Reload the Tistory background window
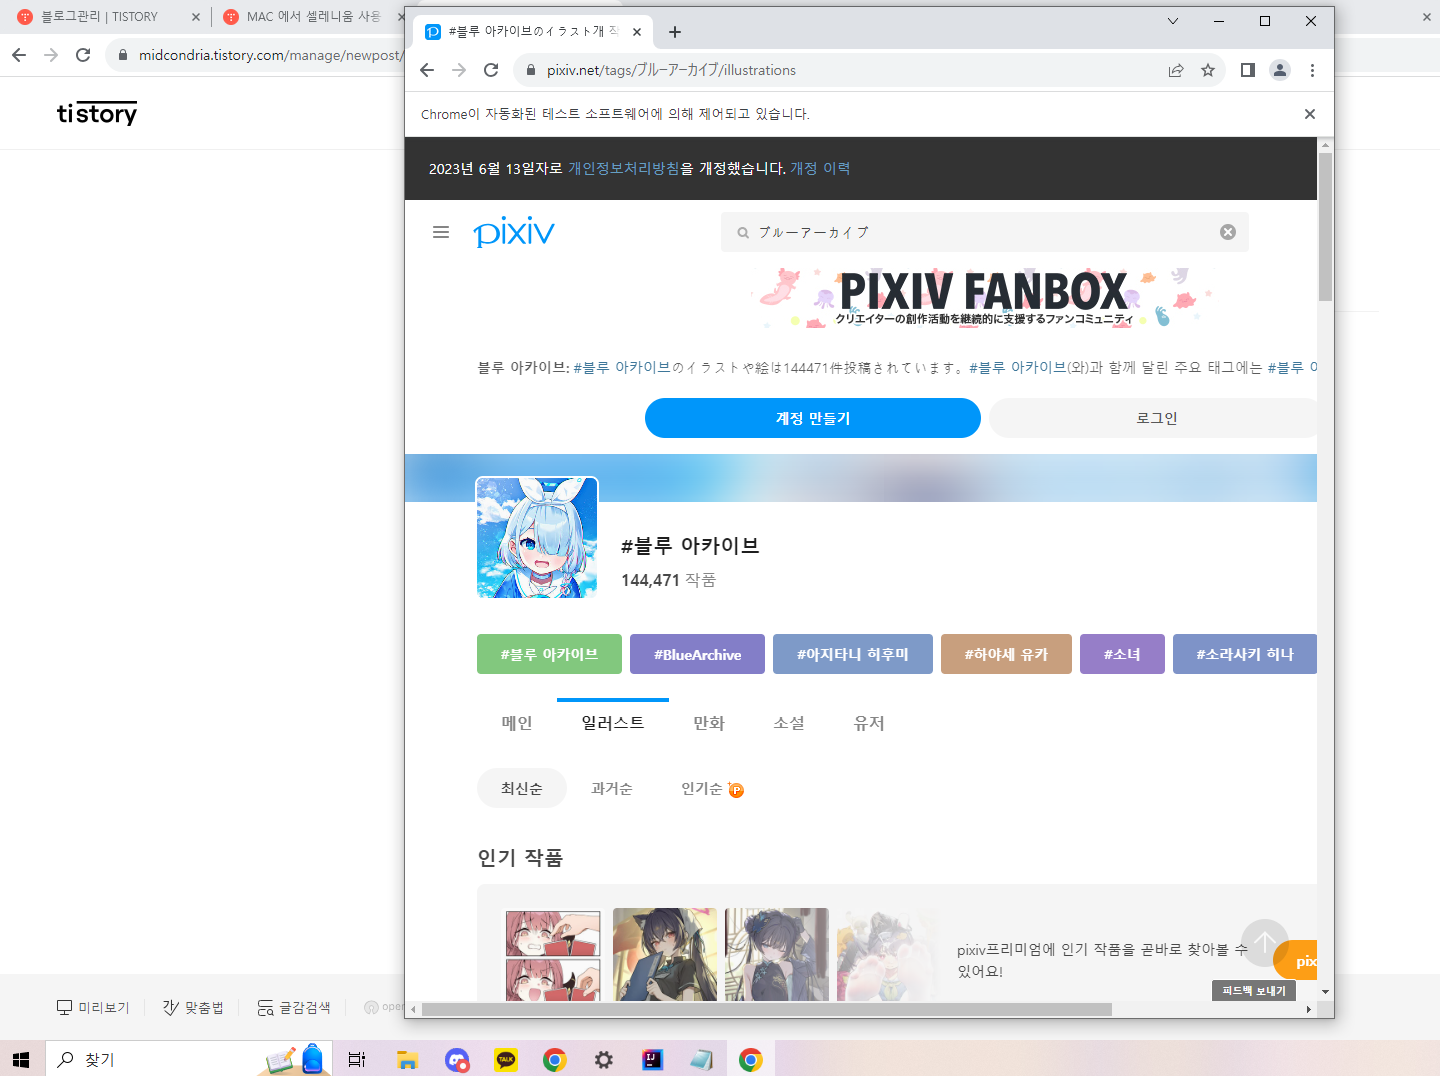This screenshot has height=1076, width=1440. tap(83, 55)
